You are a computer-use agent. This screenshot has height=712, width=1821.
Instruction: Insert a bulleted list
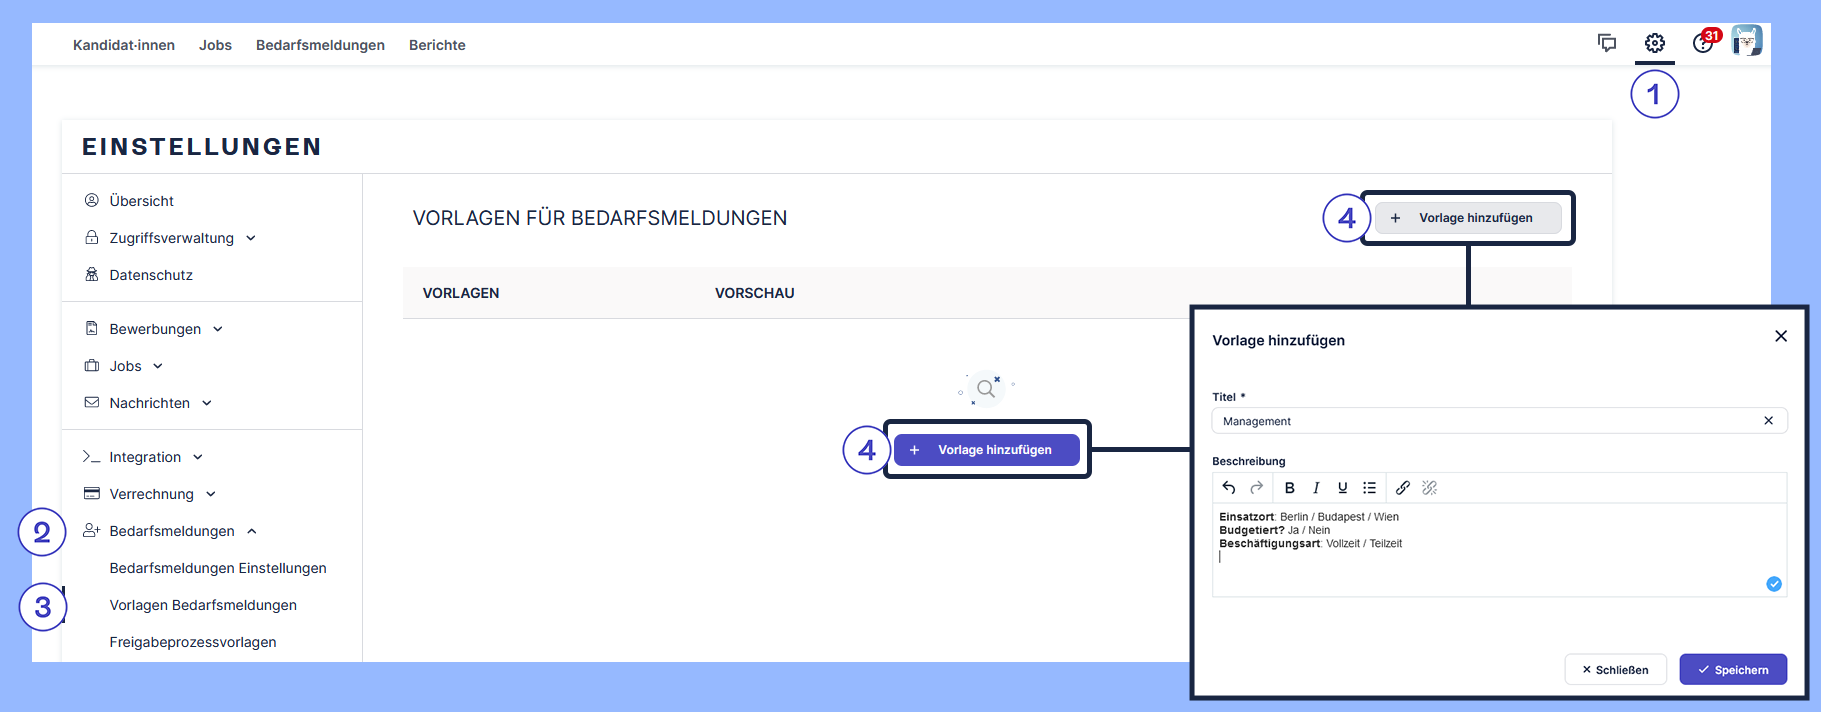1370,488
